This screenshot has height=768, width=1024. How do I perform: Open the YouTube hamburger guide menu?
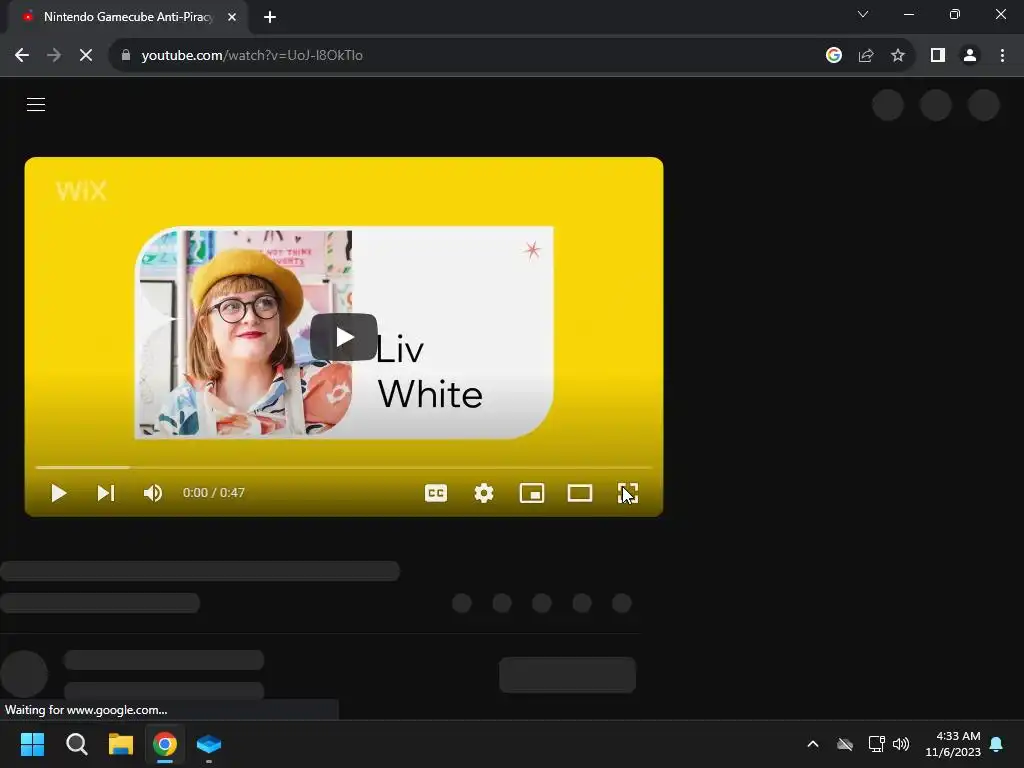(x=36, y=104)
